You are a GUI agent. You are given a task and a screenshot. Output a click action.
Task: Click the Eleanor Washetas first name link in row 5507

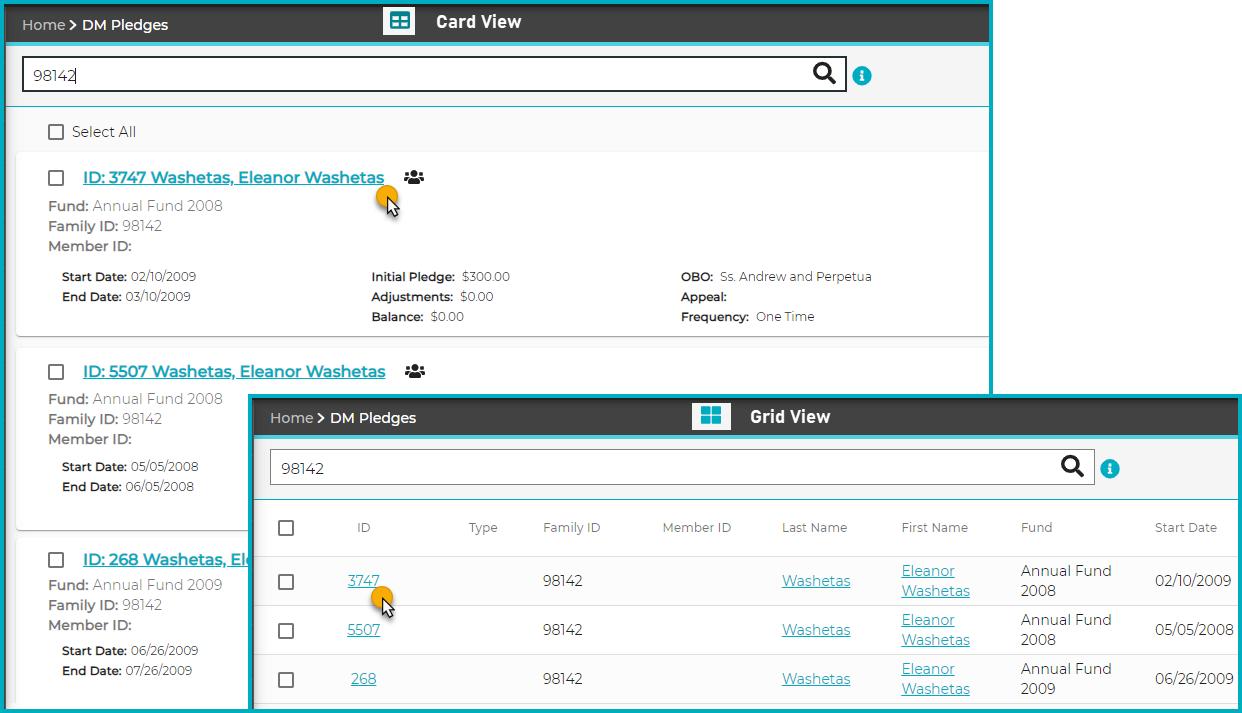click(x=935, y=630)
